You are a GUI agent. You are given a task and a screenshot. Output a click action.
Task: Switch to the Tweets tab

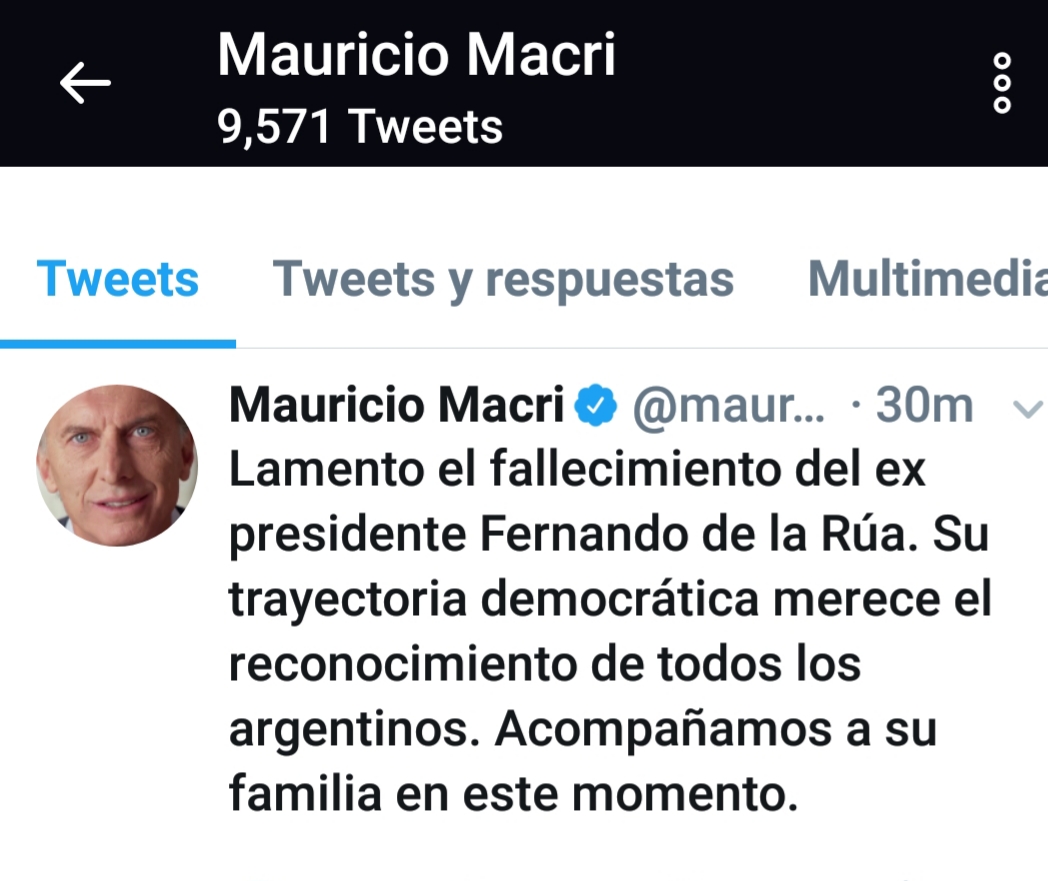(118, 279)
